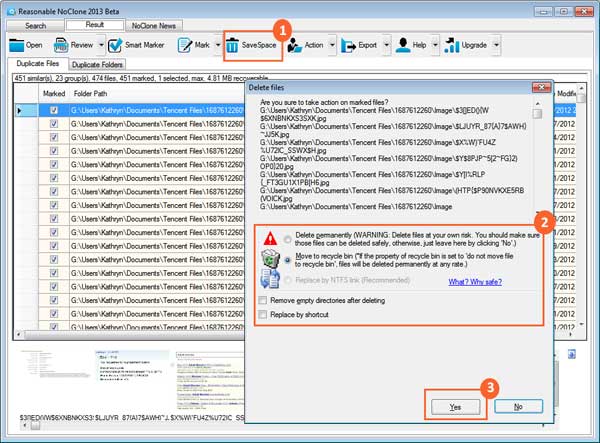Select the third preview thumbnail
600x443 pixels.
click(210, 379)
